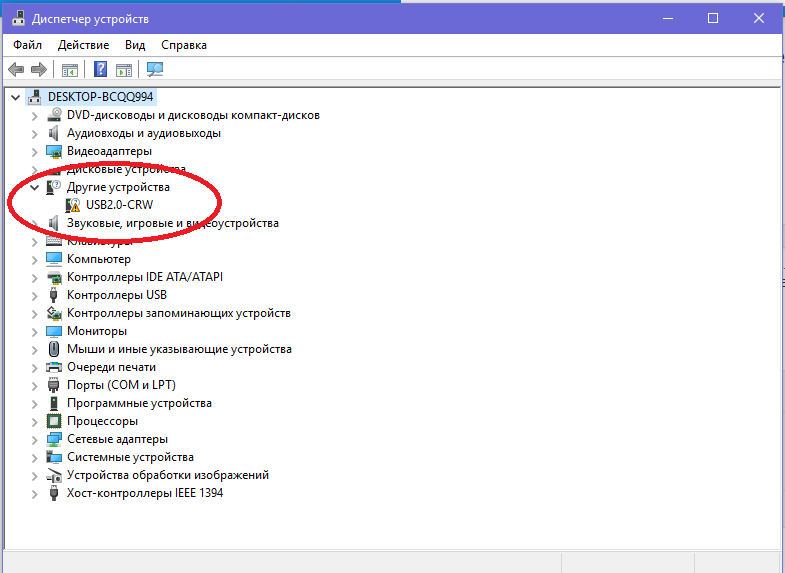Screen dimensions: 785x573
Task: Click the Show/Hide action pane icon
Action: (124, 70)
